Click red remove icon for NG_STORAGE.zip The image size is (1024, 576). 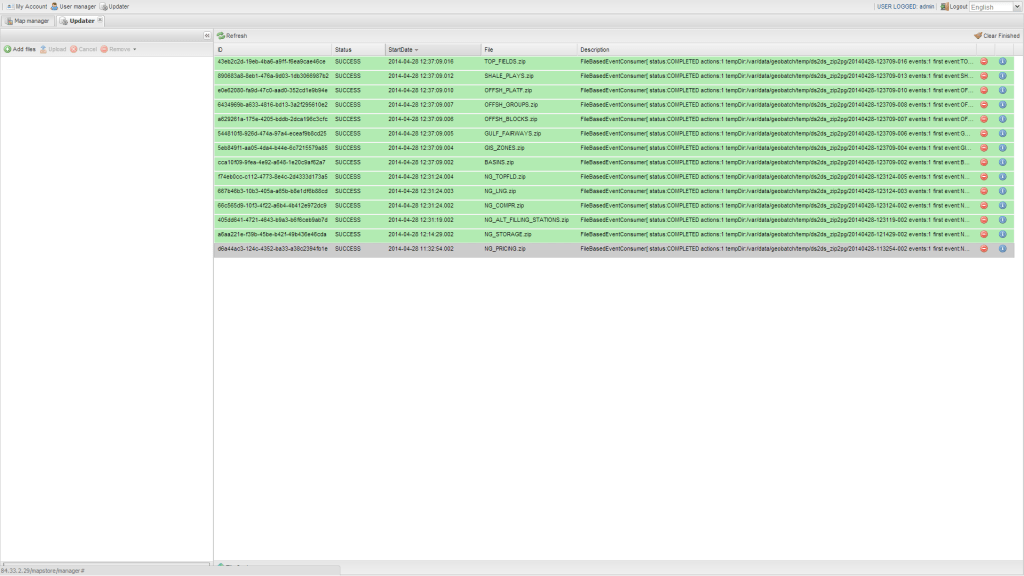click(x=984, y=234)
